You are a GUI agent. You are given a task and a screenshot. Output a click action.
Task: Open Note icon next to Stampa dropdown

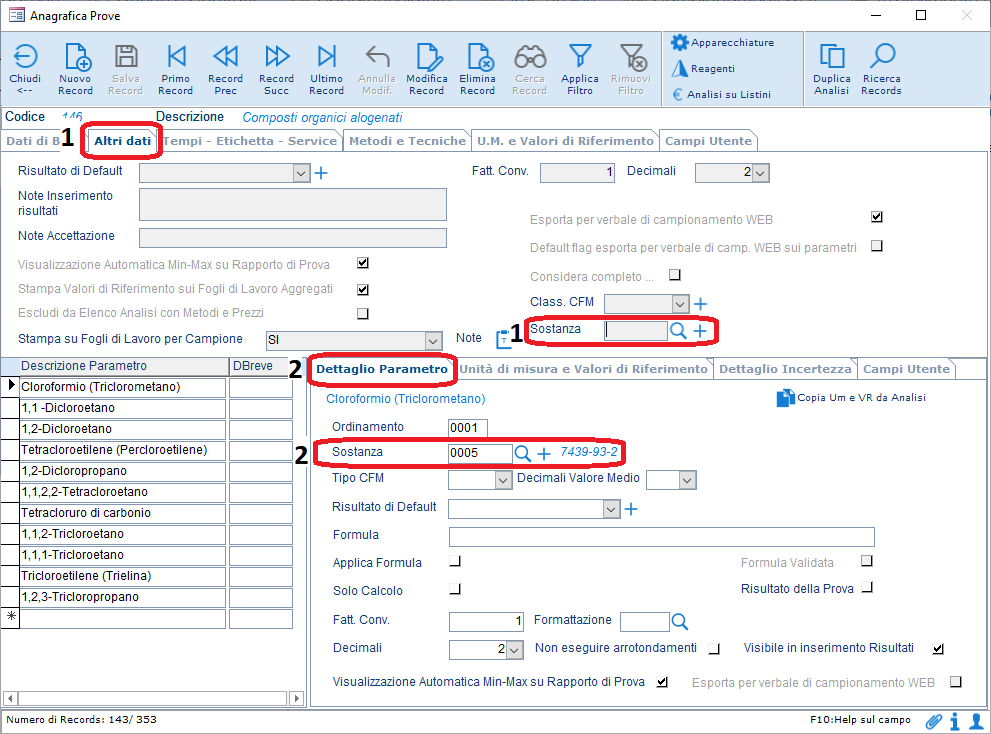(x=503, y=339)
